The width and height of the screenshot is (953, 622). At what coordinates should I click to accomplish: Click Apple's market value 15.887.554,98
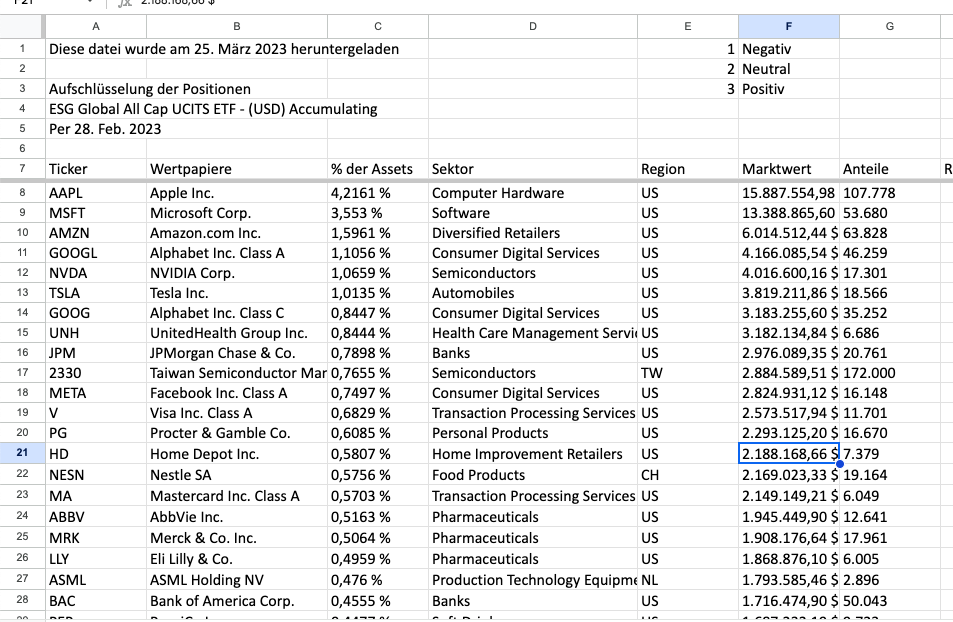(x=789, y=193)
